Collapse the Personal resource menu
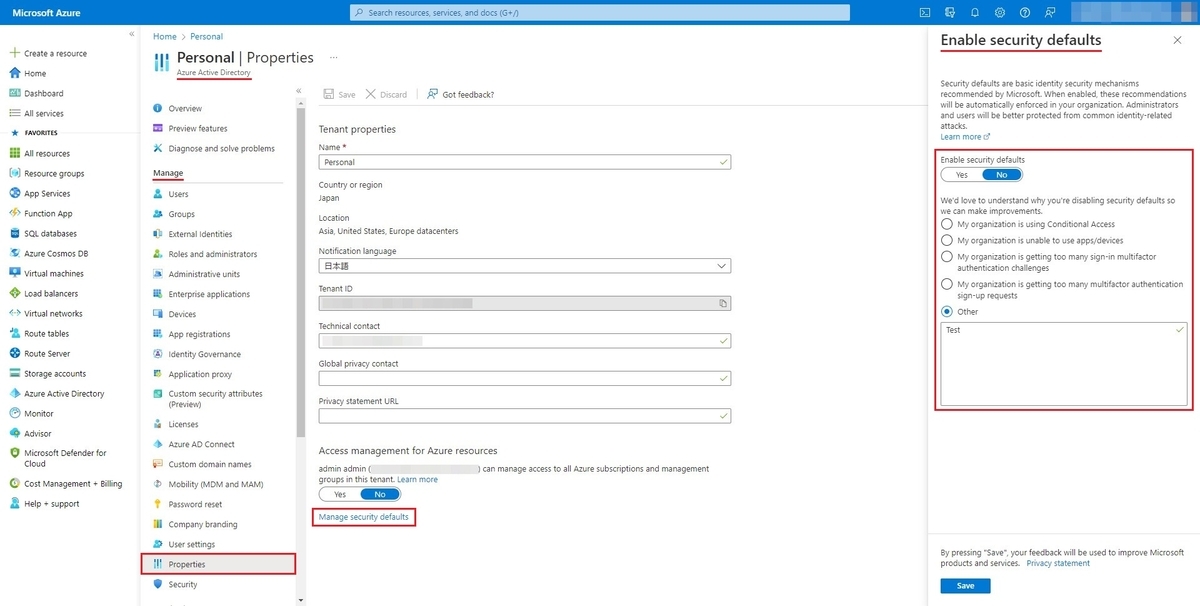Image resolution: width=1200 pixels, height=606 pixels. tap(299, 91)
